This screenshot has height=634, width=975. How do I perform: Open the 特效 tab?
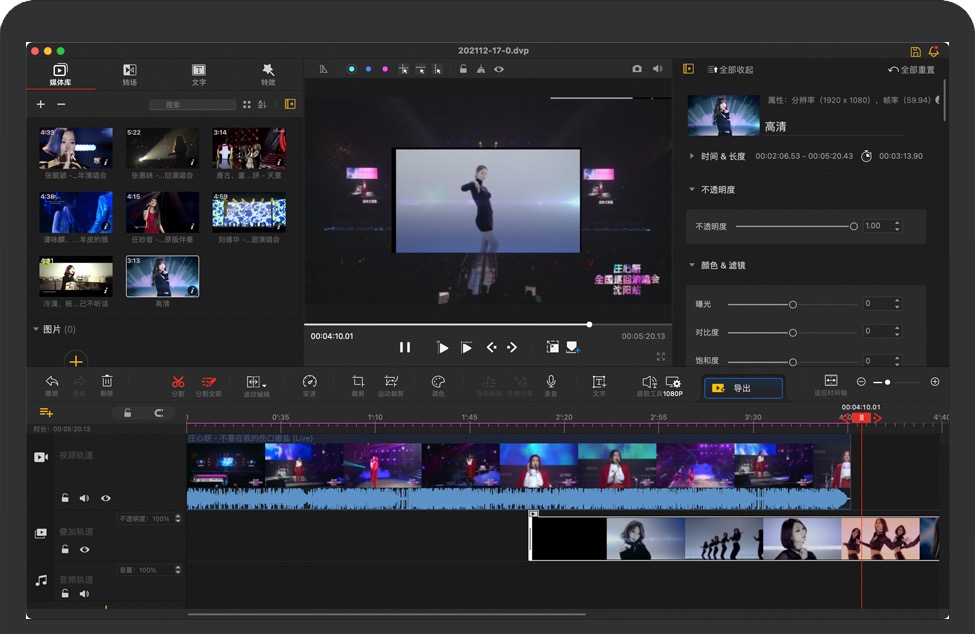[x=268, y=74]
